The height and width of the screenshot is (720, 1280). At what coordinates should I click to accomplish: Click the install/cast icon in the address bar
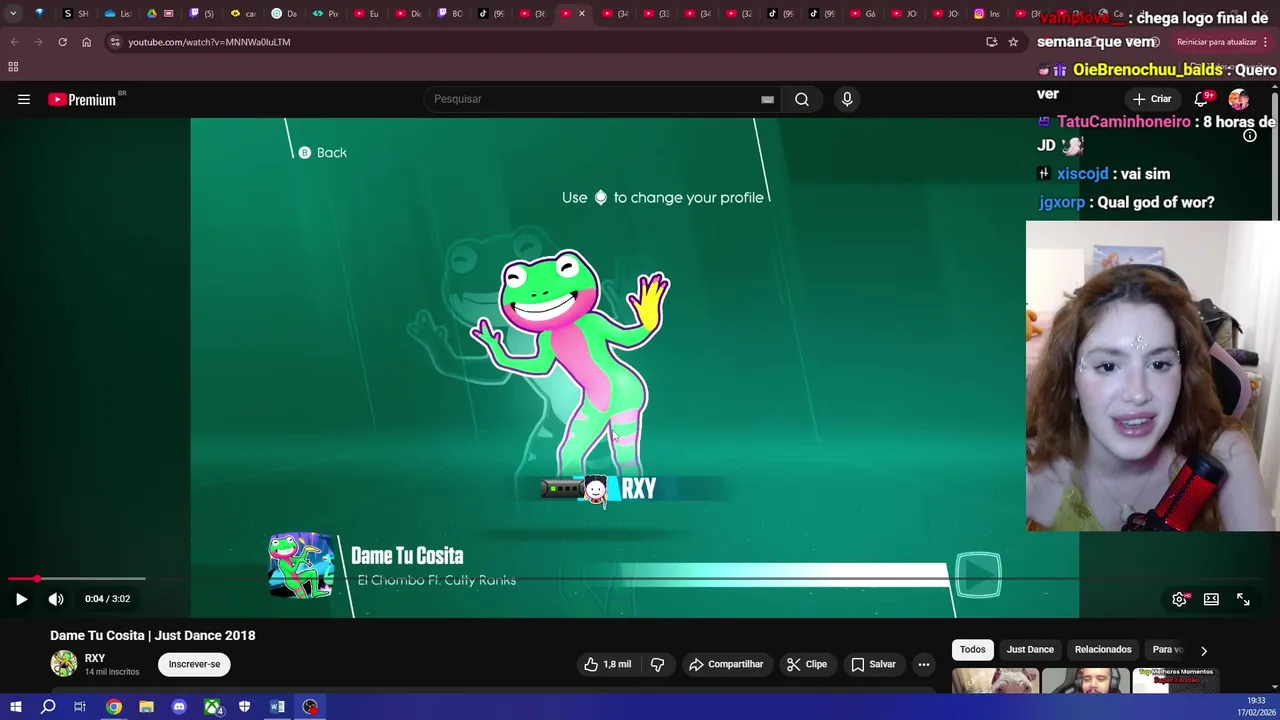tap(991, 42)
